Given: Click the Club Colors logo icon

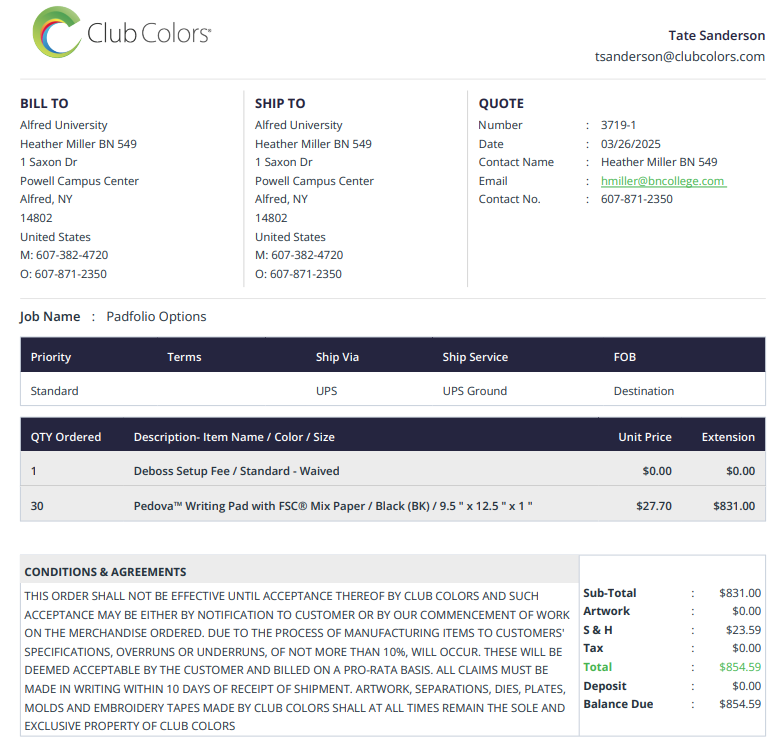Looking at the screenshot, I should (x=56, y=32).
